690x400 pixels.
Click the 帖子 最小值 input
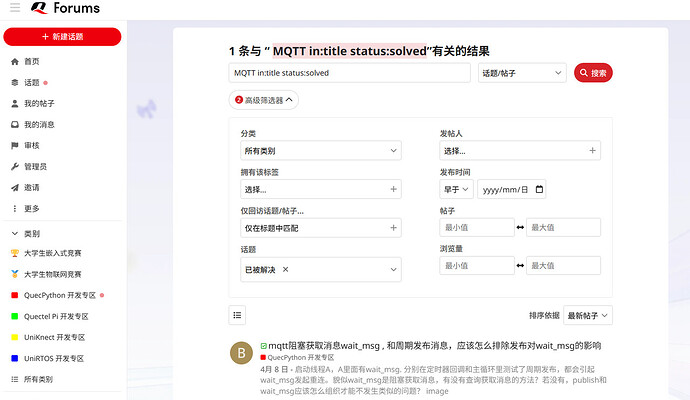click(477, 228)
